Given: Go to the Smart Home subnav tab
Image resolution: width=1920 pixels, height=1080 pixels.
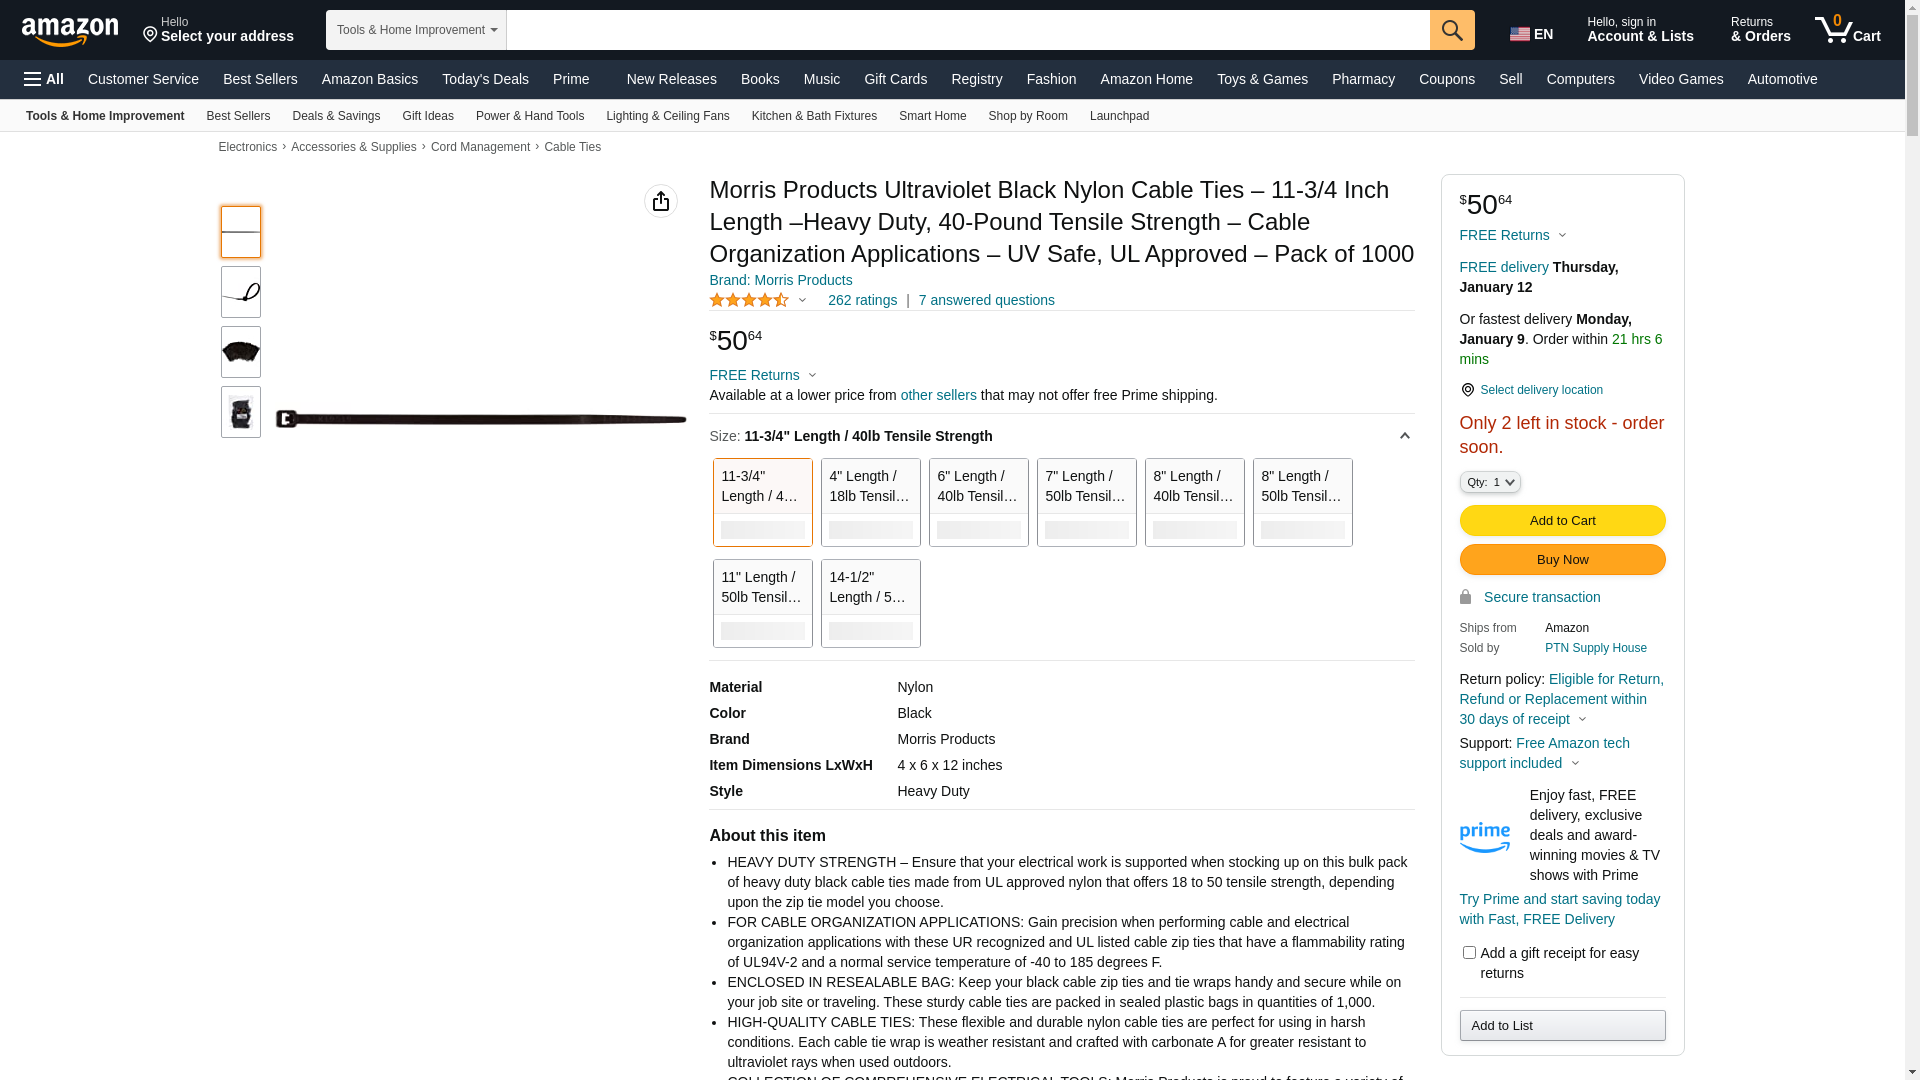Looking at the screenshot, I should [932, 116].
